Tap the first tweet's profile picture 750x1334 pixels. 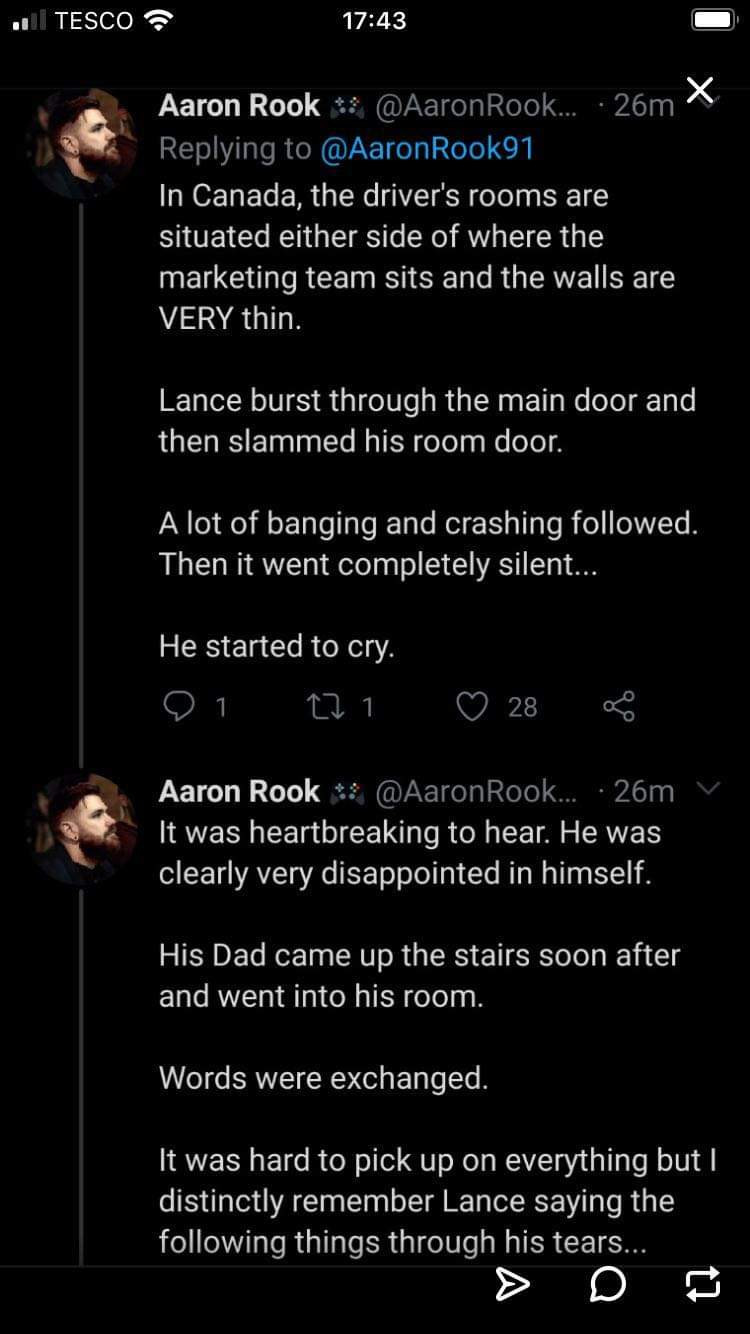point(82,144)
